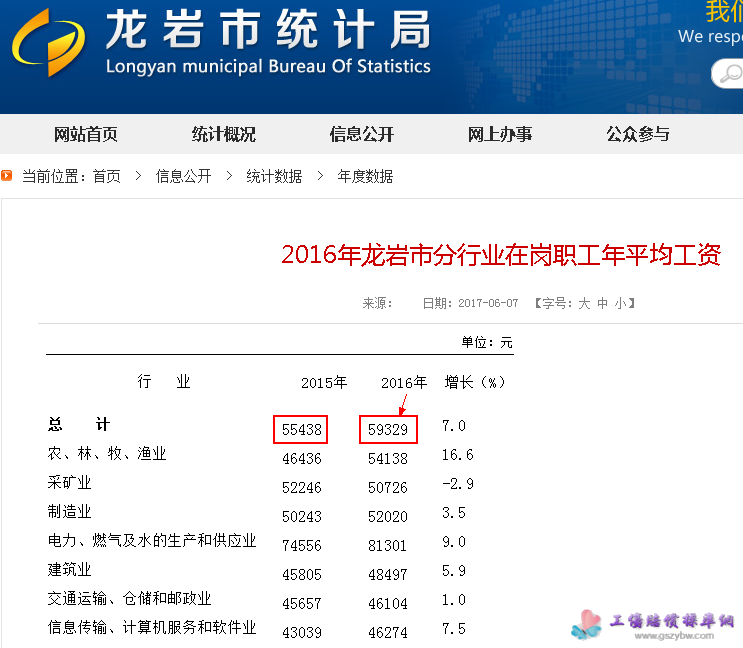Screen dimensions: 743x648
Task: Click the 2016 total value 59329
Action: [388, 430]
